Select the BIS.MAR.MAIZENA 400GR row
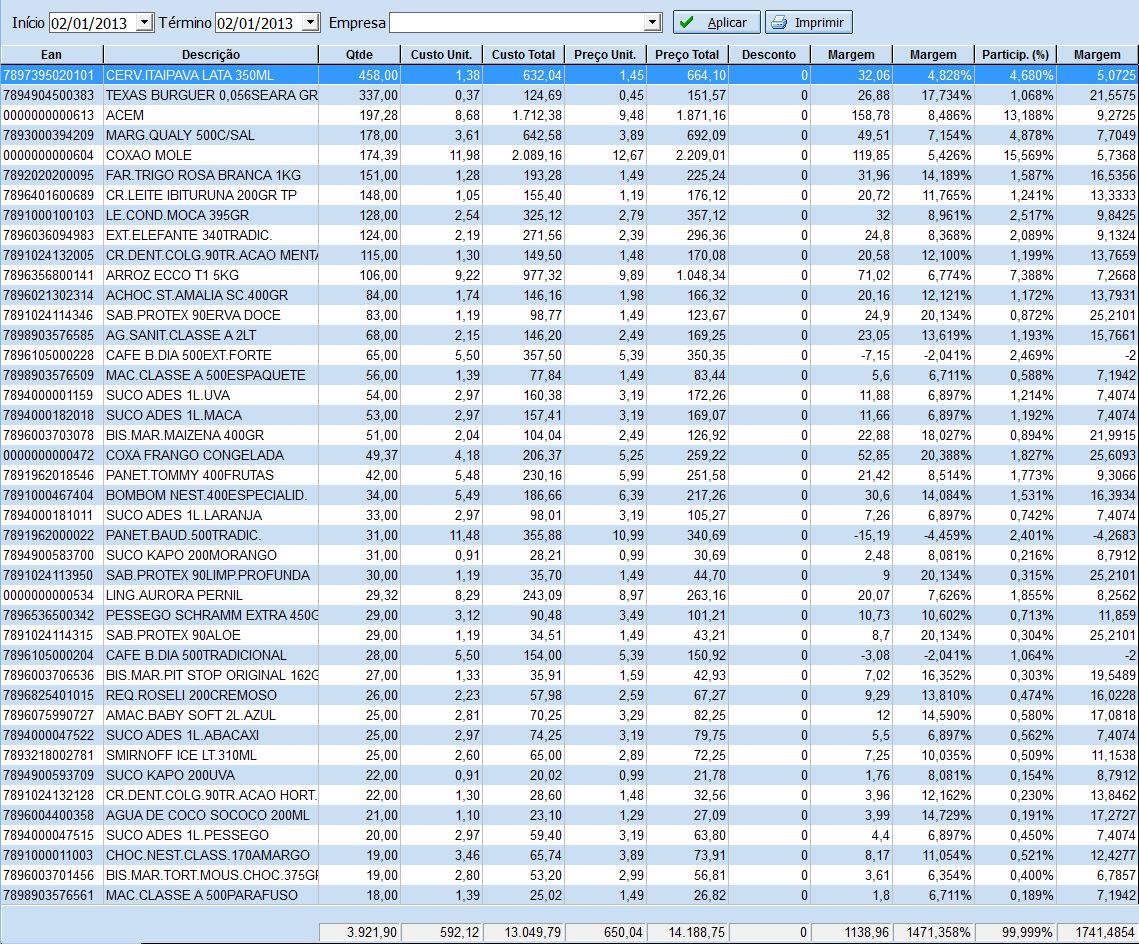This screenshot has height=944, width=1139. coord(570,435)
